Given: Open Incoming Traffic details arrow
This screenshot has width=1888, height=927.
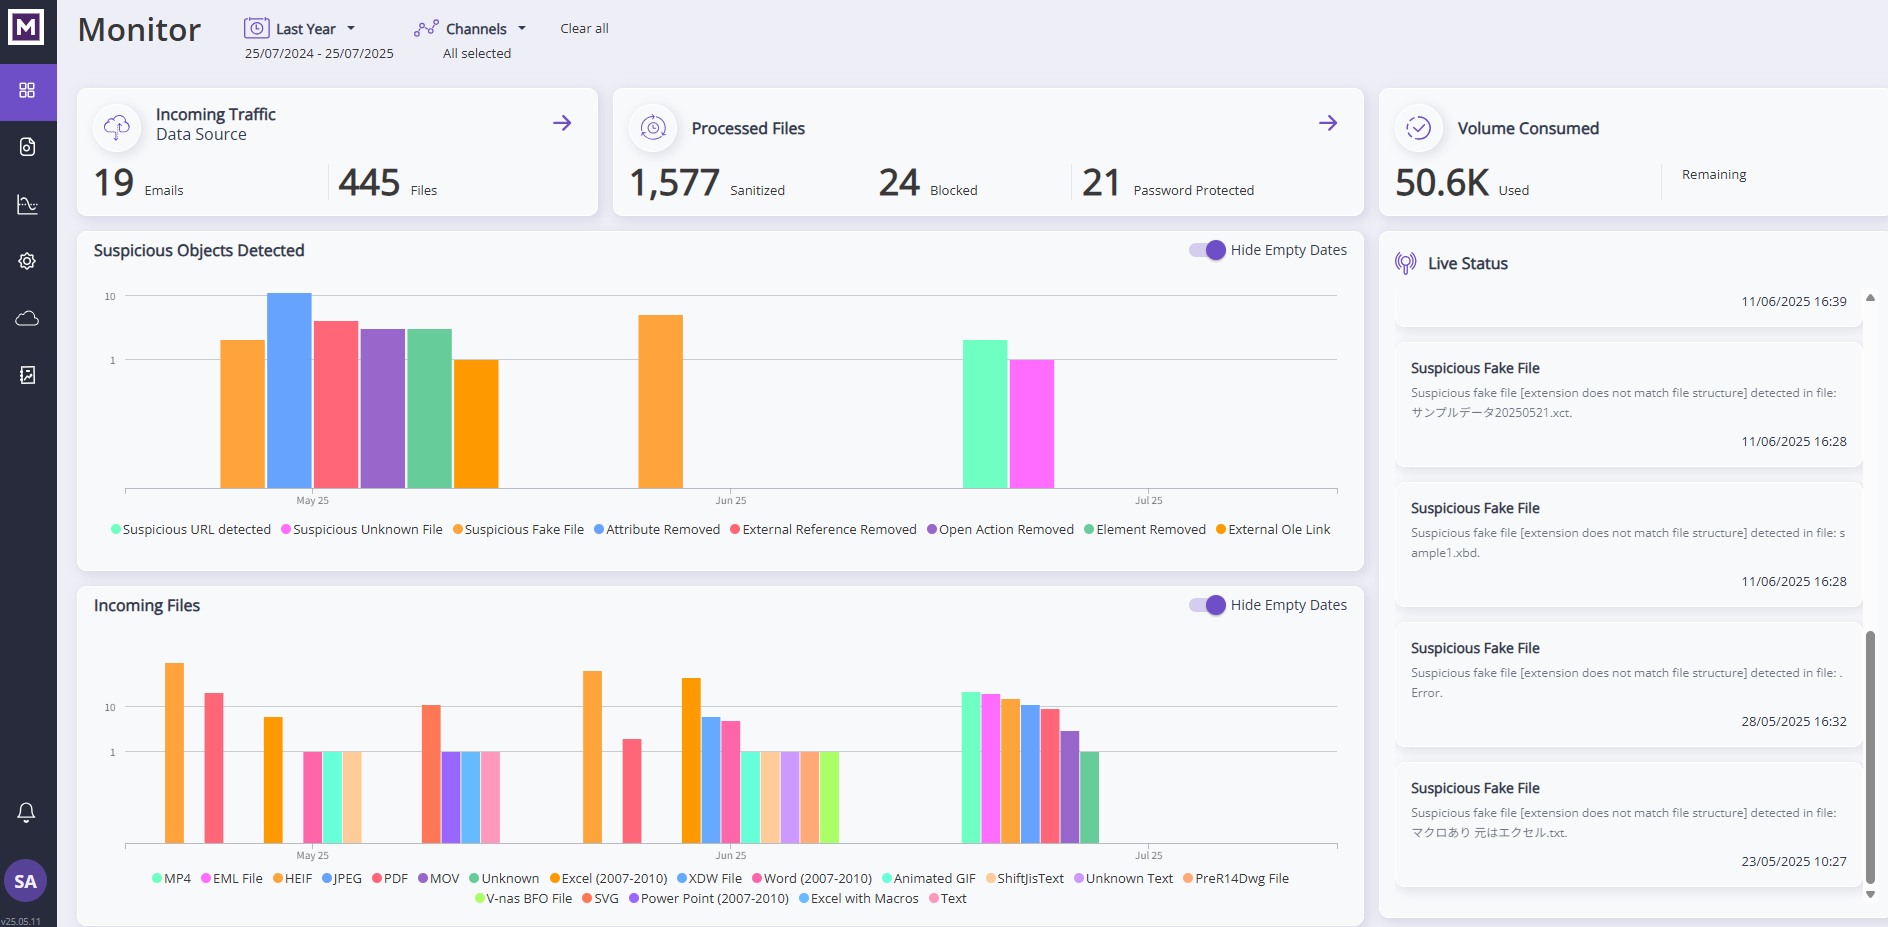Looking at the screenshot, I should (x=562, y=123).
